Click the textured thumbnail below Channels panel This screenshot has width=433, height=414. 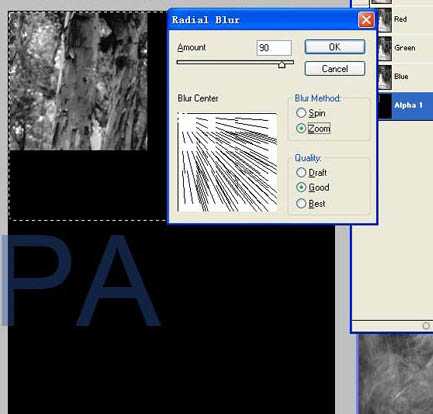point(396,374)
